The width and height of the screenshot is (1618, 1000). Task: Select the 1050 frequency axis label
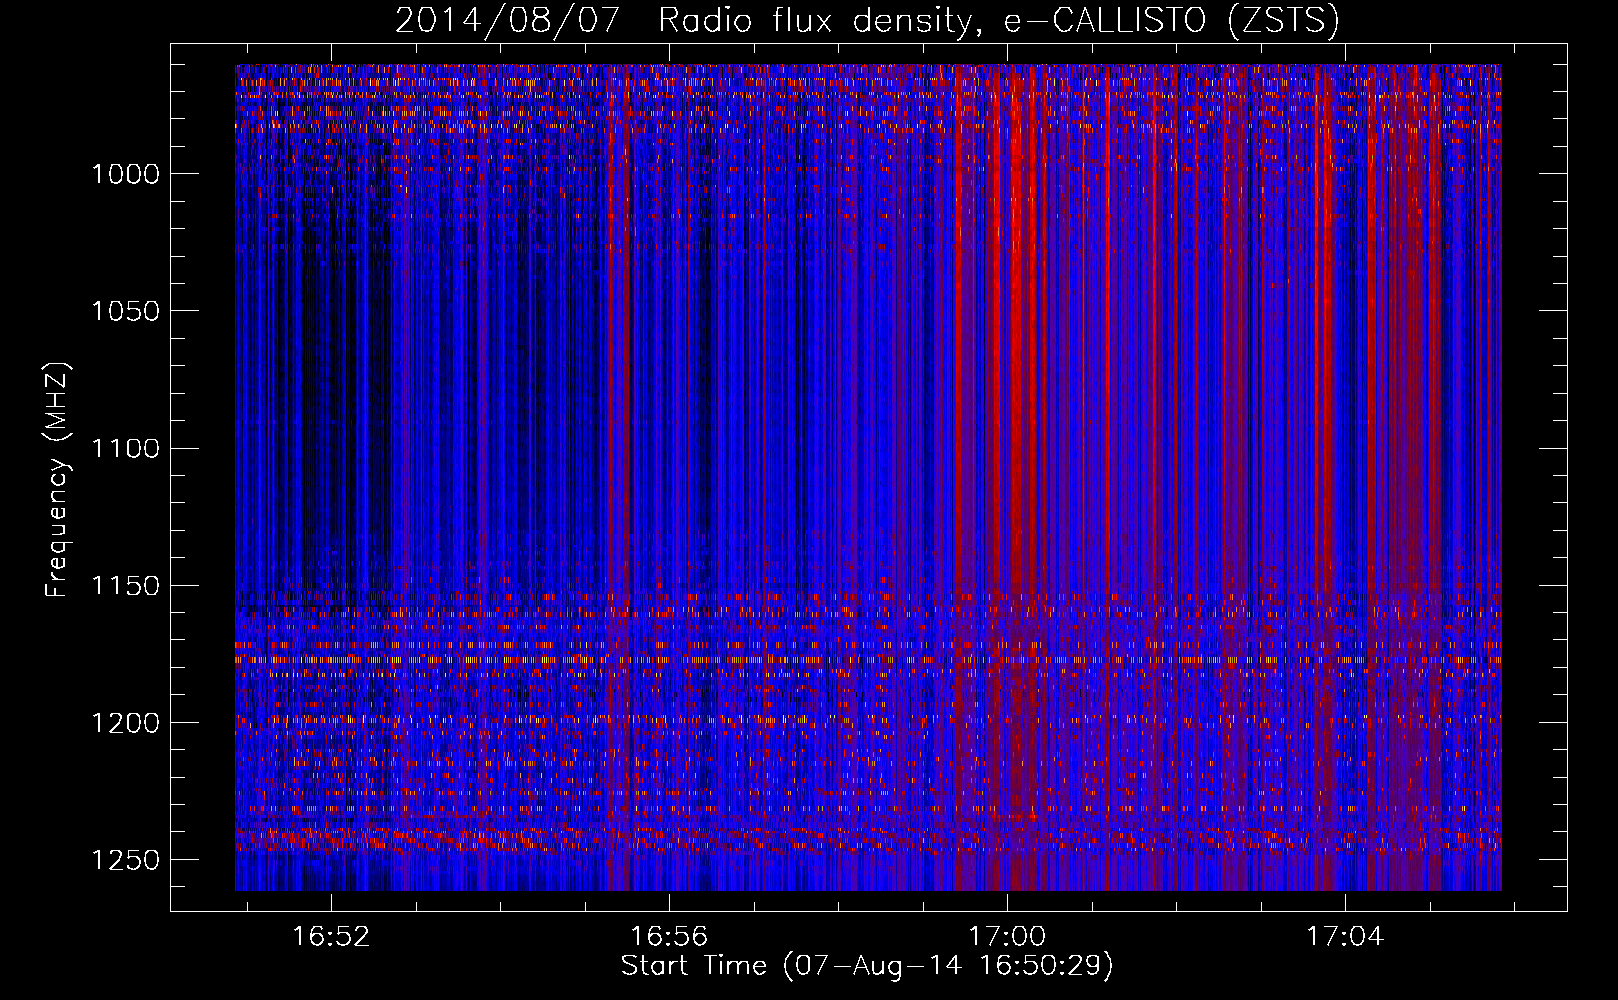[125, 311]
